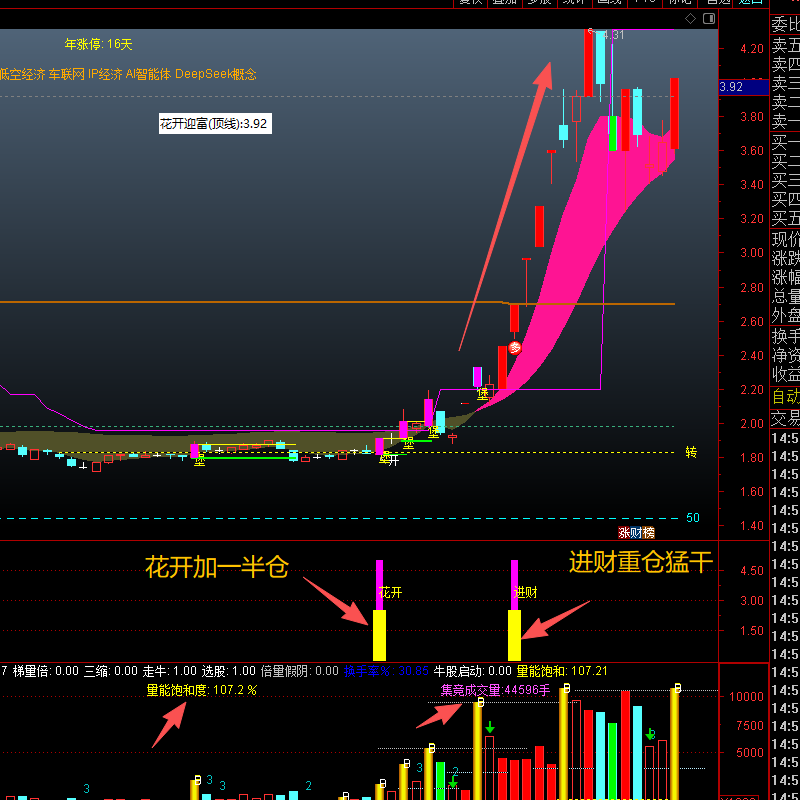Viewport: 800px width, 800px height.
Task: Open the 低空经济 concept tag
Action: (x=22, y=74)
